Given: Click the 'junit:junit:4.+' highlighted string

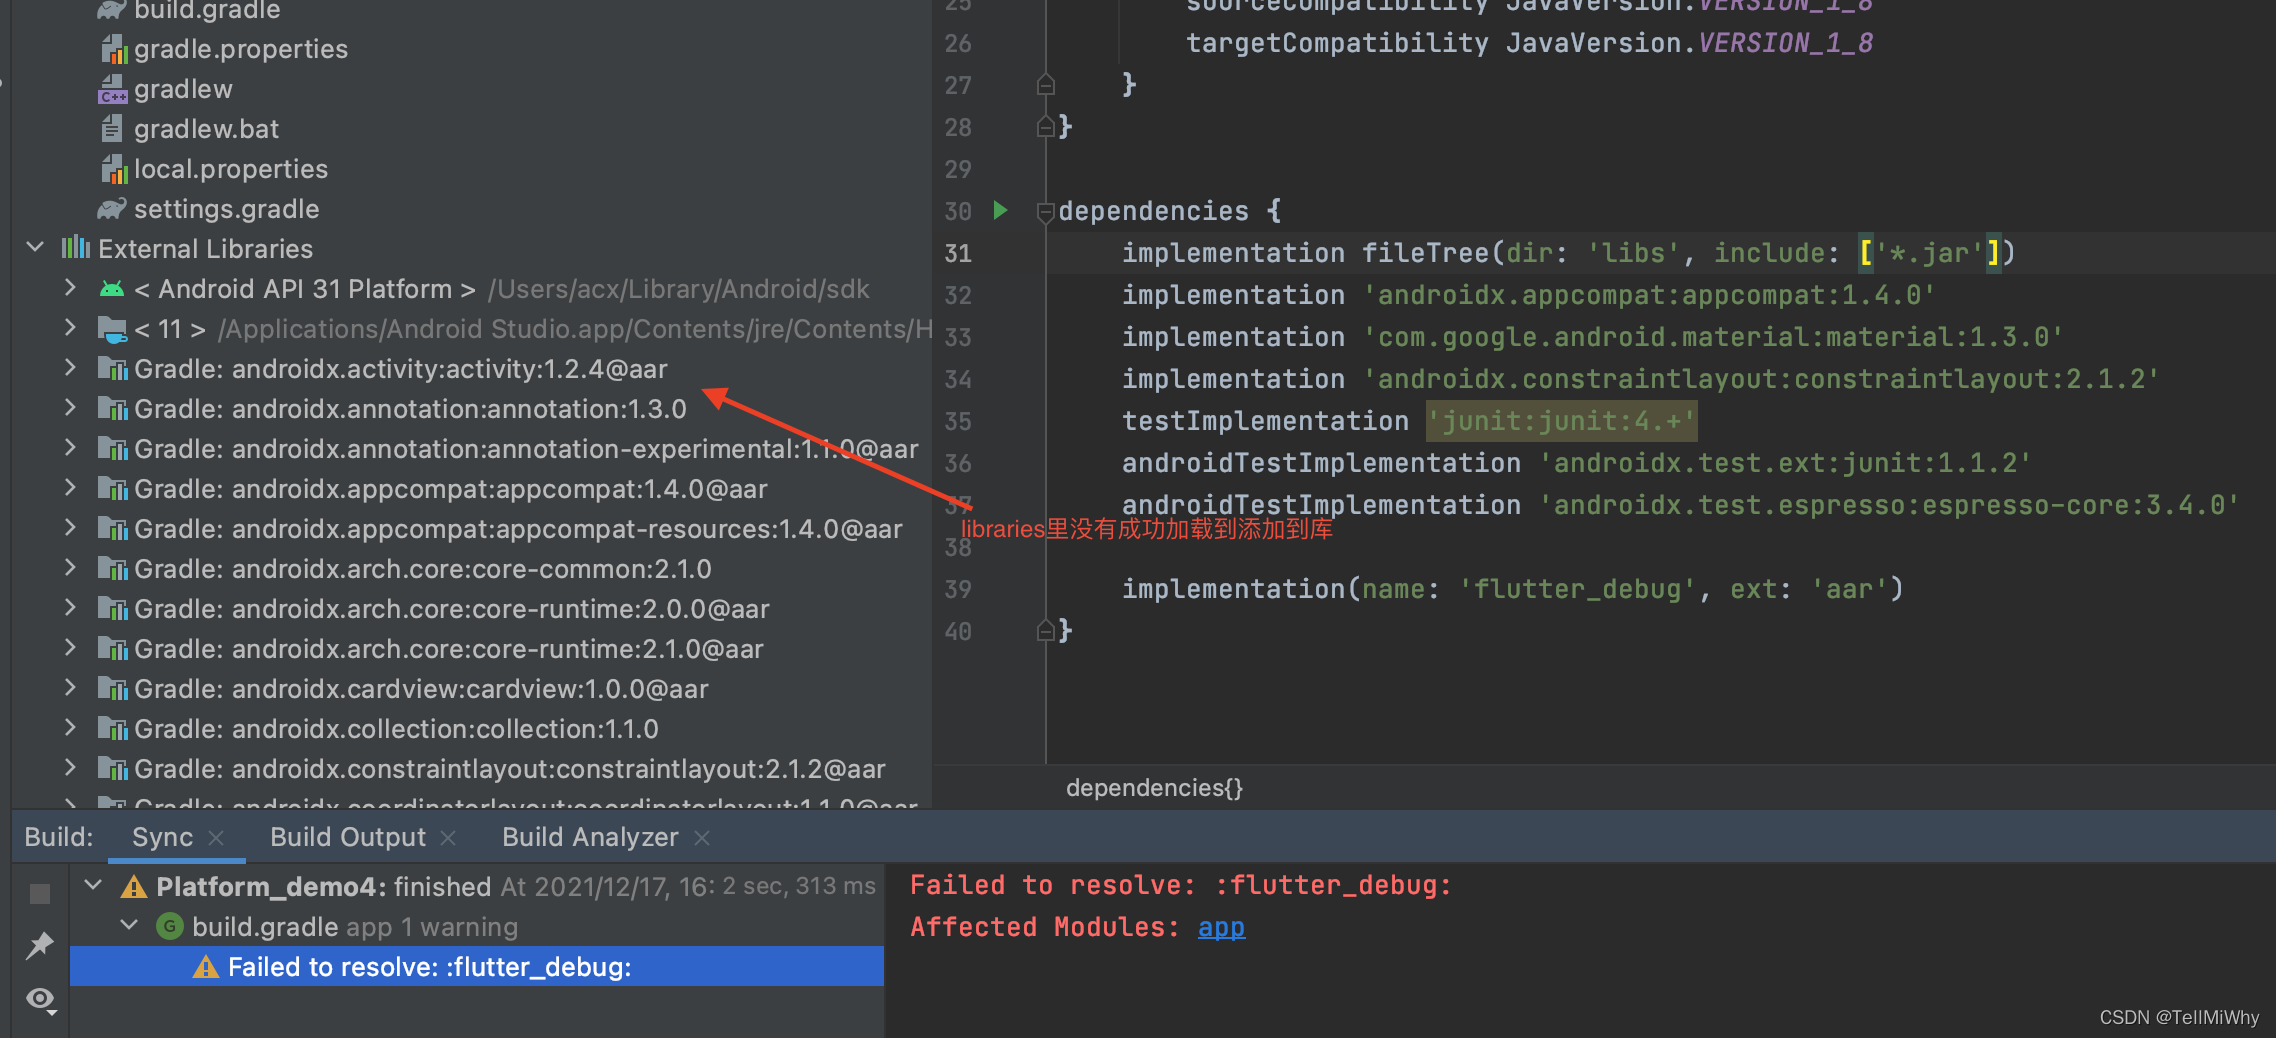Looking at the screenshot, I should [x=1561, y=421].
